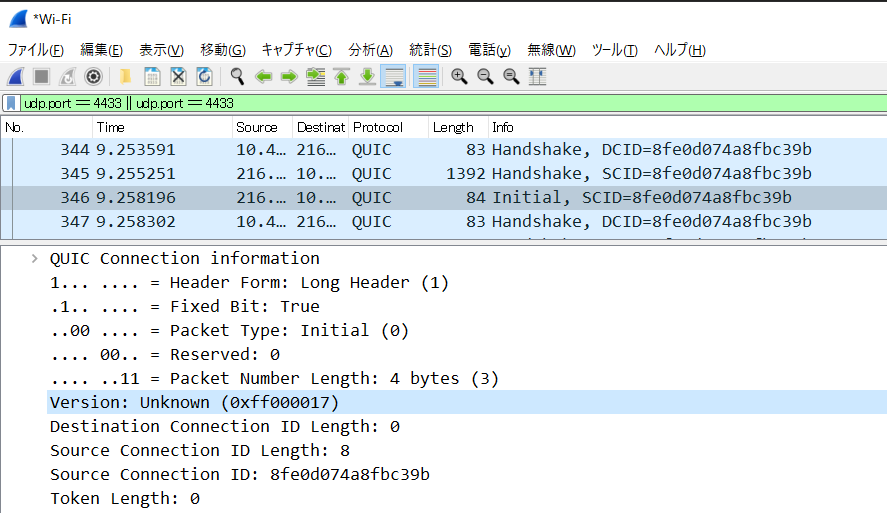Select packet 346 Initial row
Viewport: 887px width, 513px height.
pos(444,198)
